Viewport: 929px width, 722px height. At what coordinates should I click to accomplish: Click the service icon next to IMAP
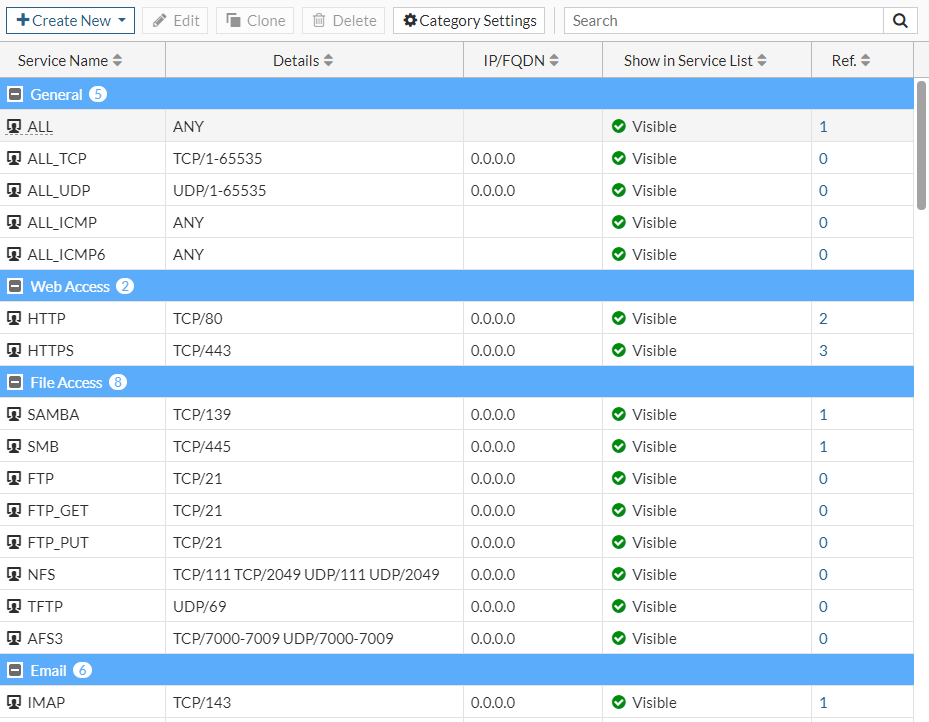14,703
